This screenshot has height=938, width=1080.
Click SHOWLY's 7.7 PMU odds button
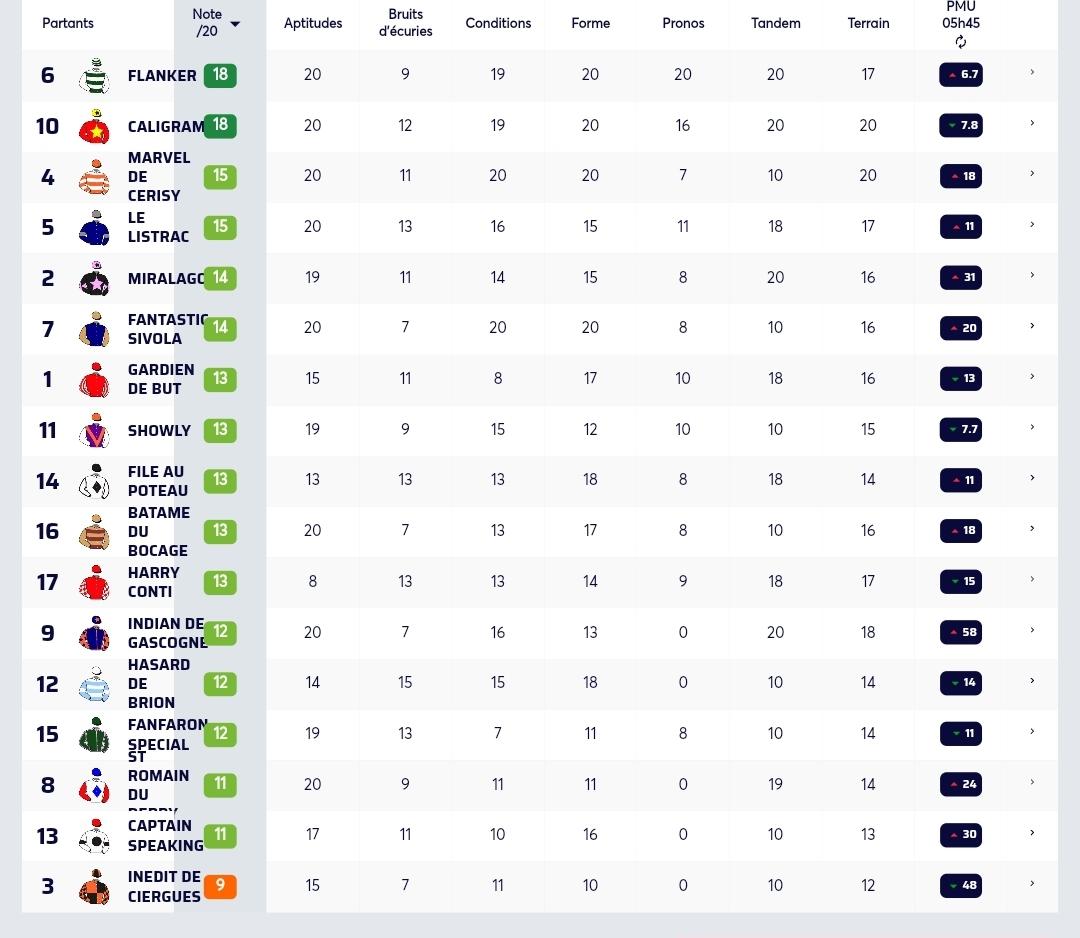(961, 429)
